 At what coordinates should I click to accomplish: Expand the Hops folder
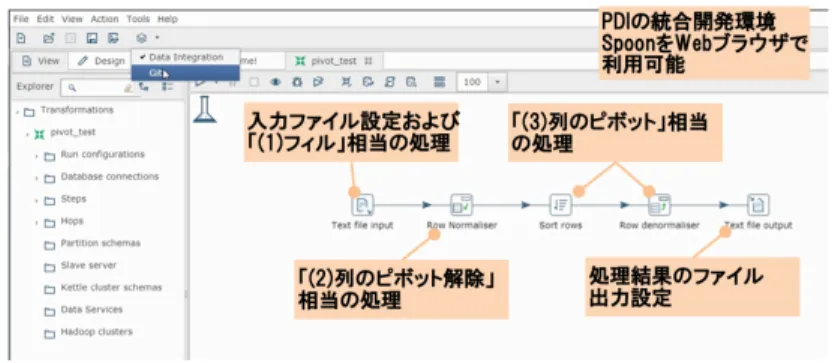(x=37, y=222)
